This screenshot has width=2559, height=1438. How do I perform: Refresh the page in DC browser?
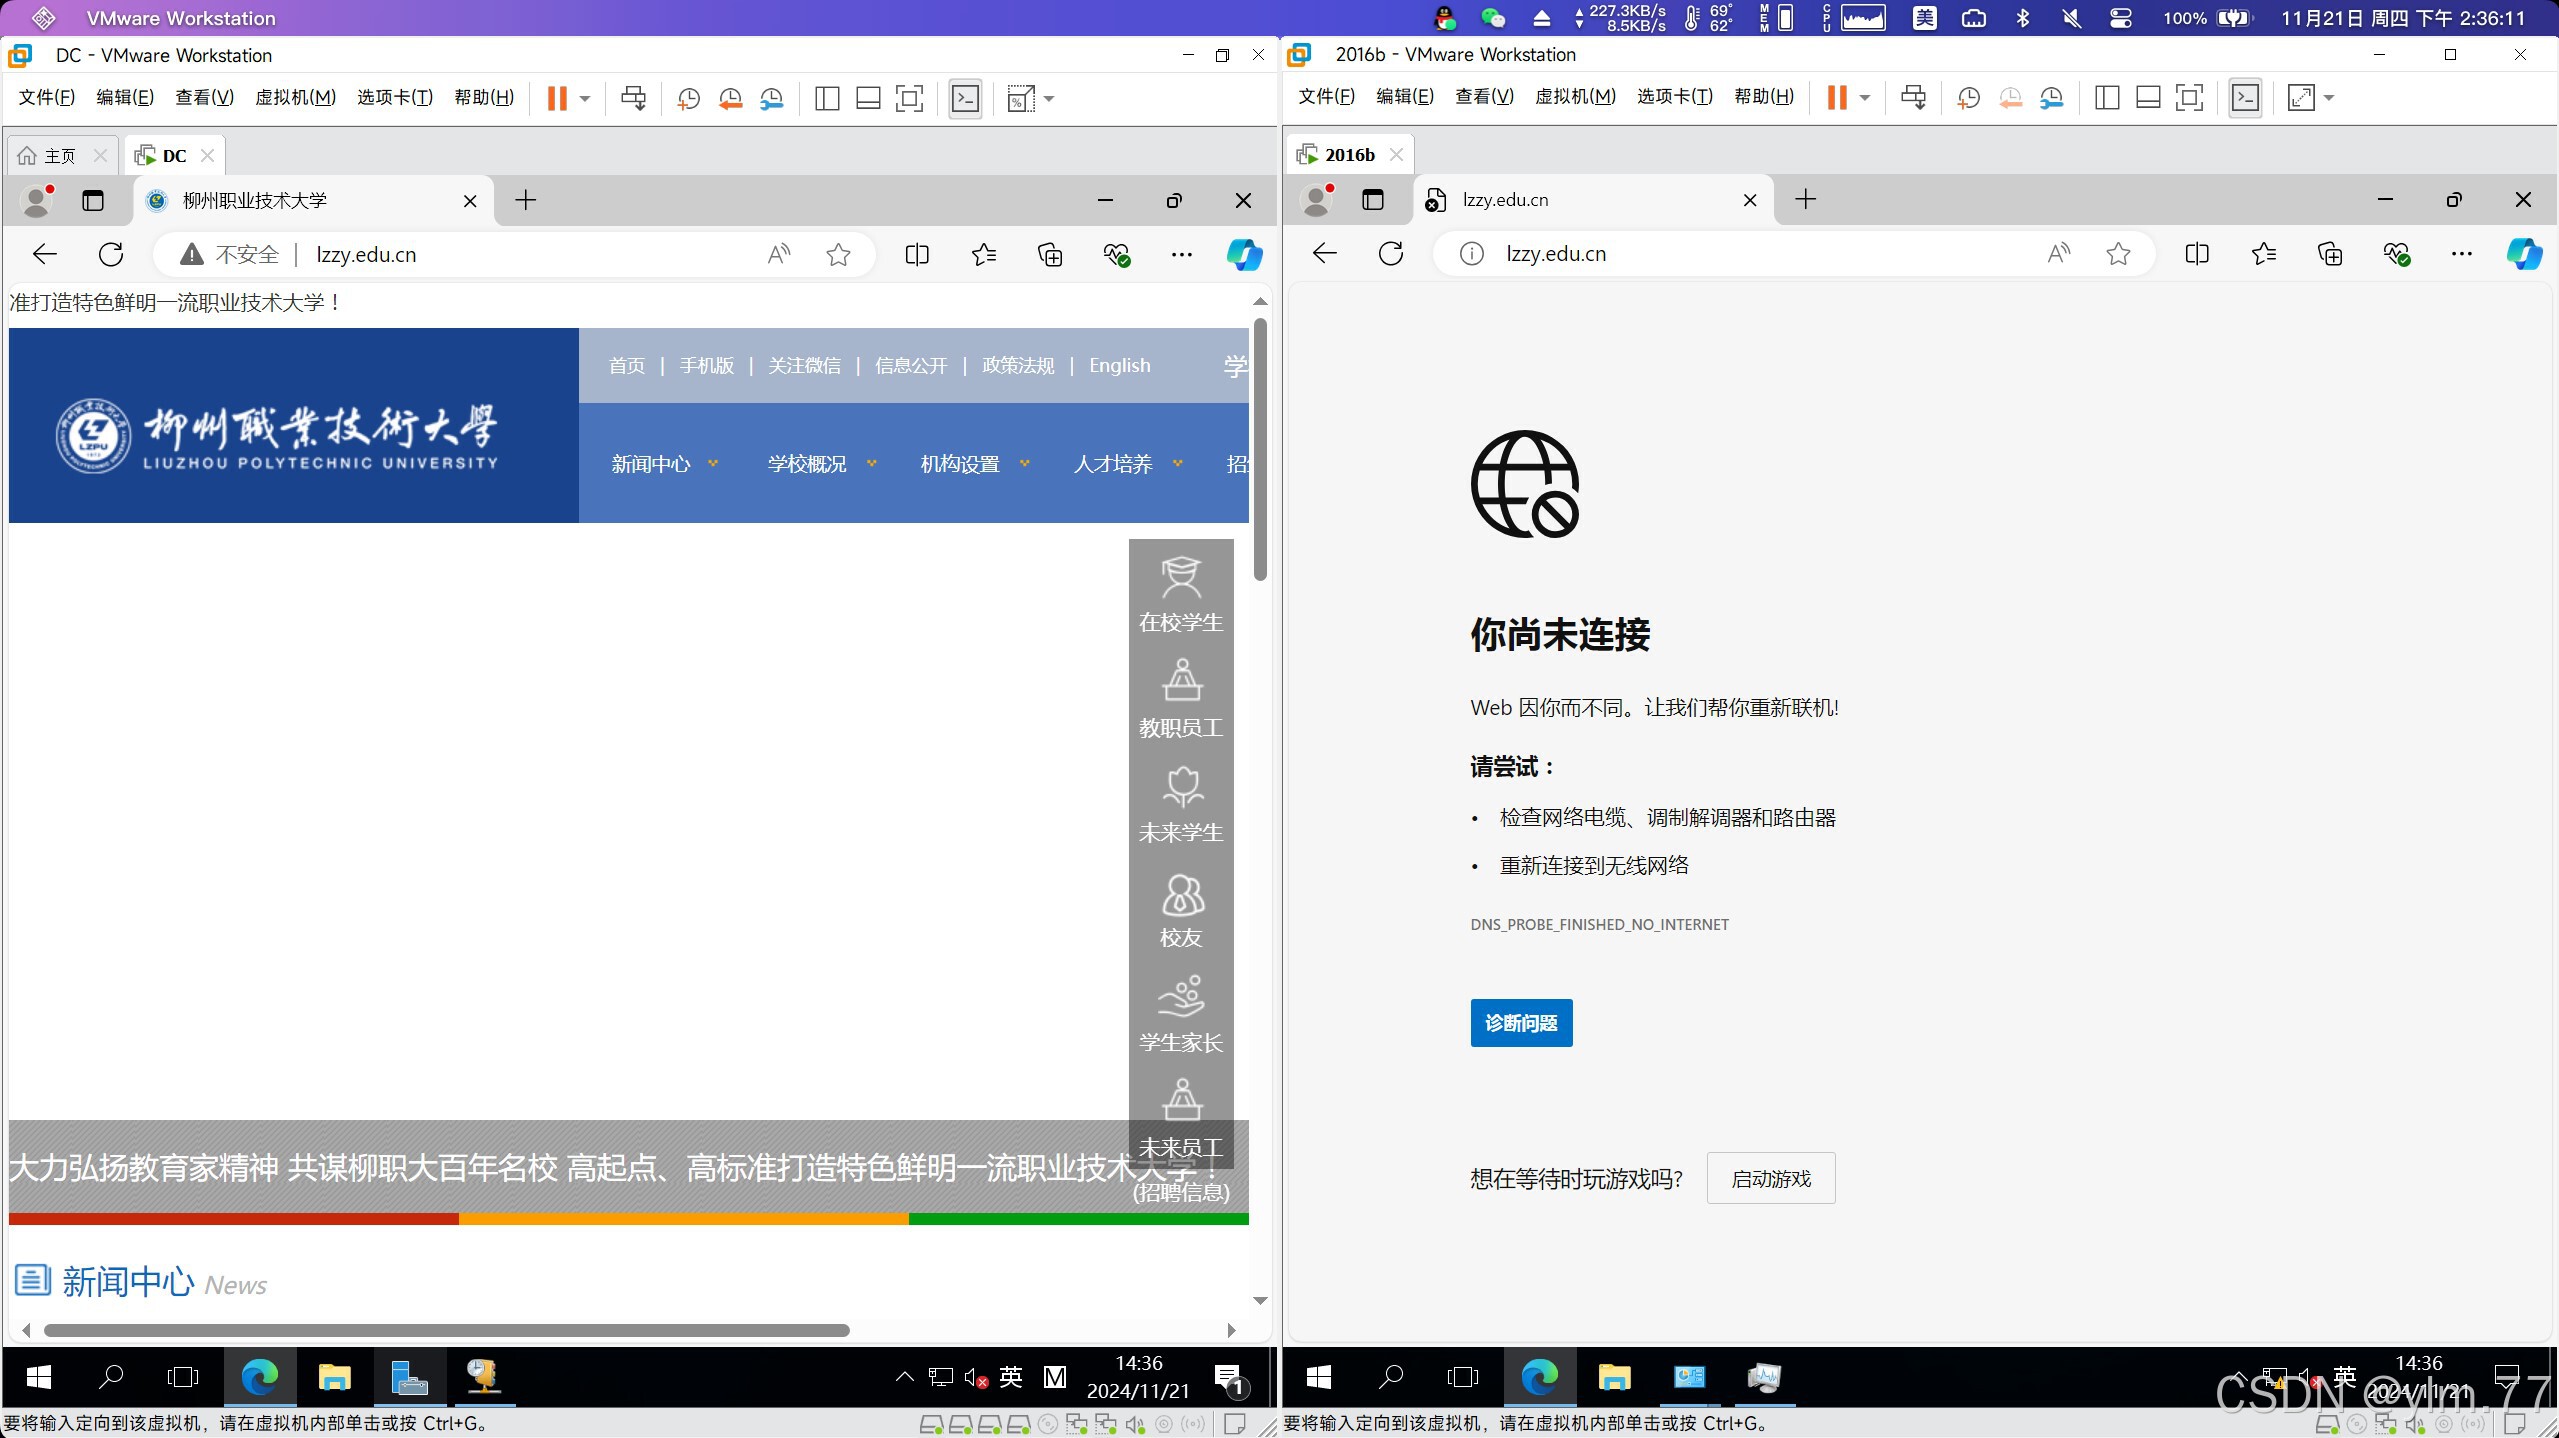click(x=111, y=254)
